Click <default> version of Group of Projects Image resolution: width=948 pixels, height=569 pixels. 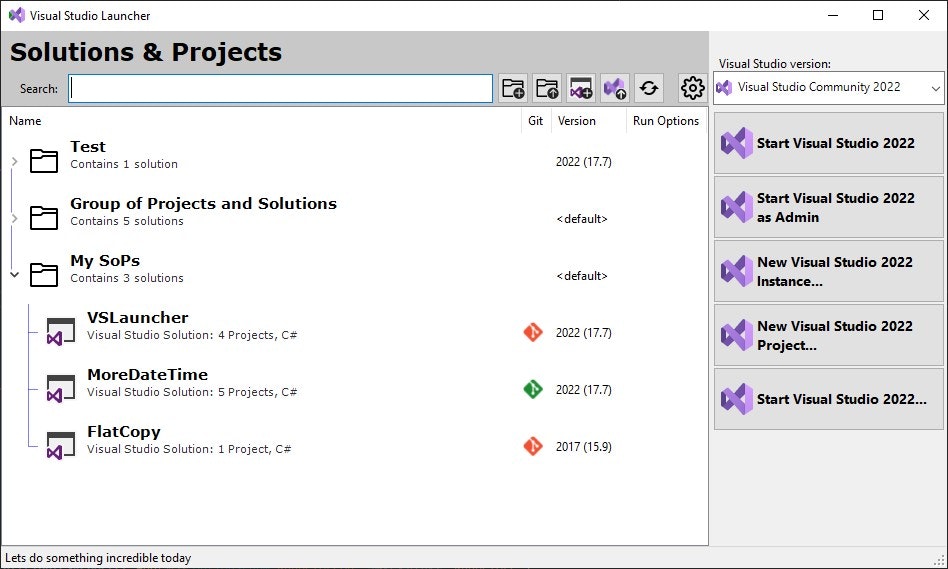[582, 219]
